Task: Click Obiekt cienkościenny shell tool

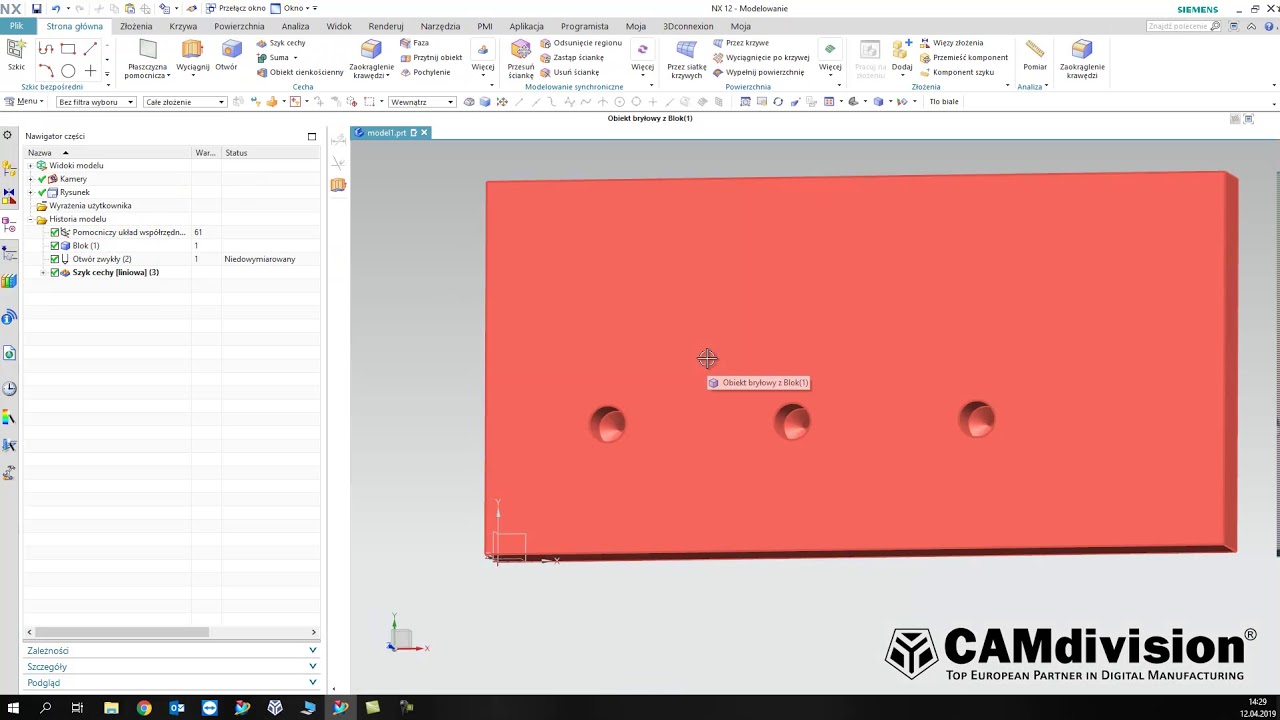Action: click(x=299, y=72)
